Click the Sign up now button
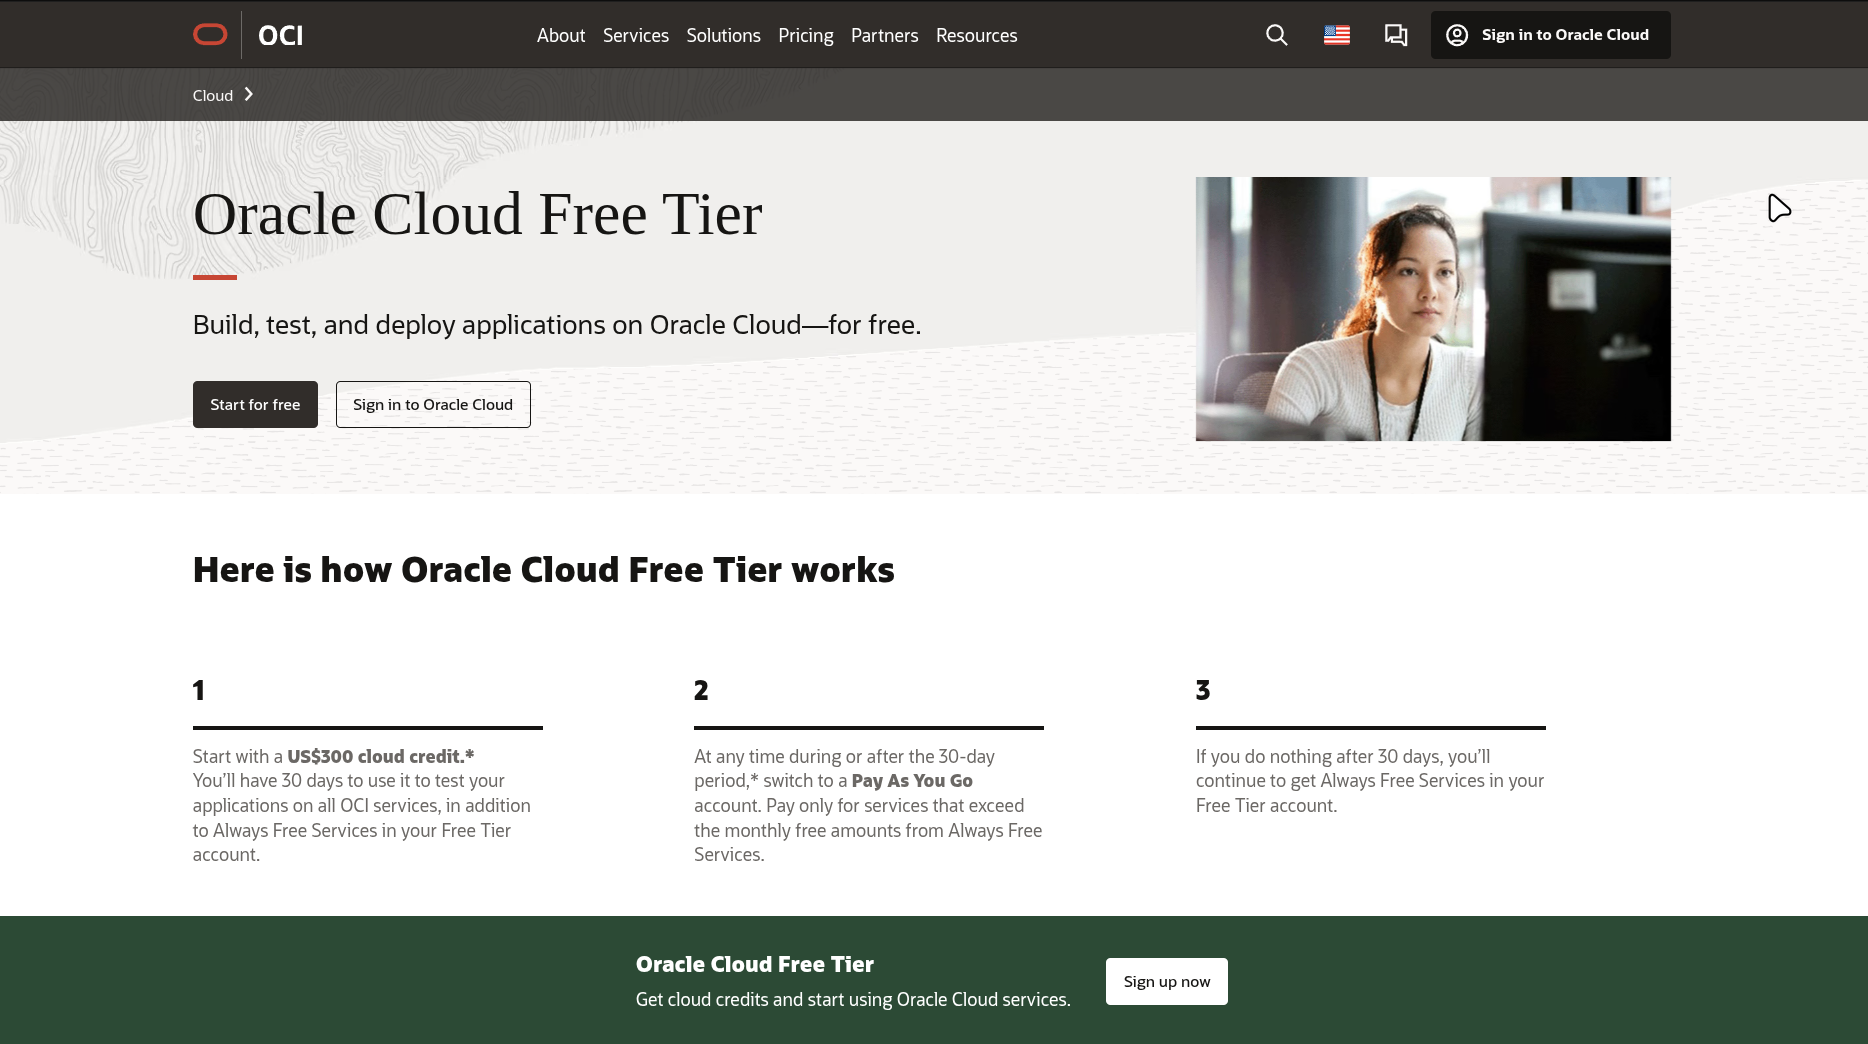 (1166, 981)
